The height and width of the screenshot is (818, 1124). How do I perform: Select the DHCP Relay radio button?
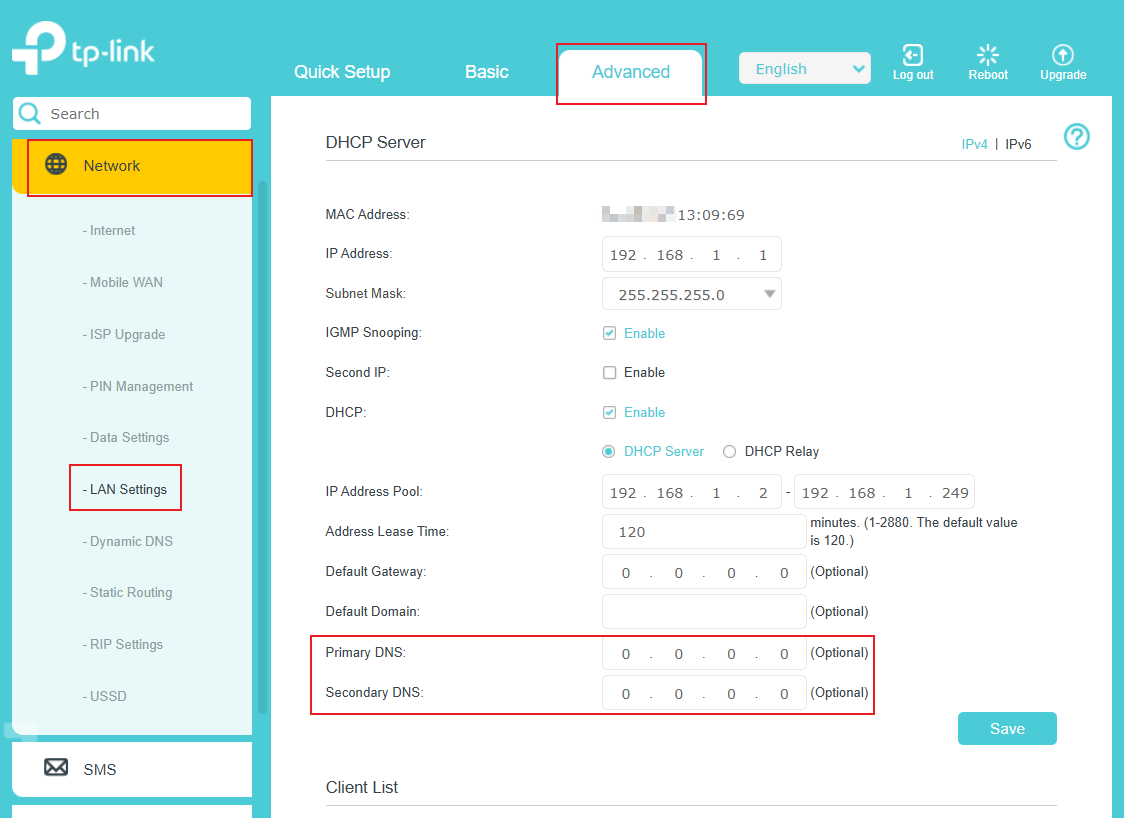click(x=729, y=451)
